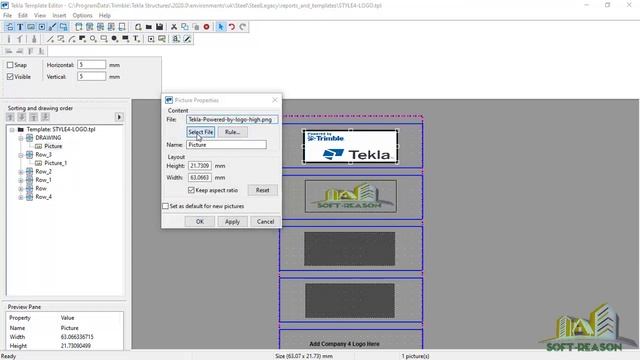This screenshot has width=640, height=360.
Task: Collapse the DRAWING tree node
Action: click(21, 138)
